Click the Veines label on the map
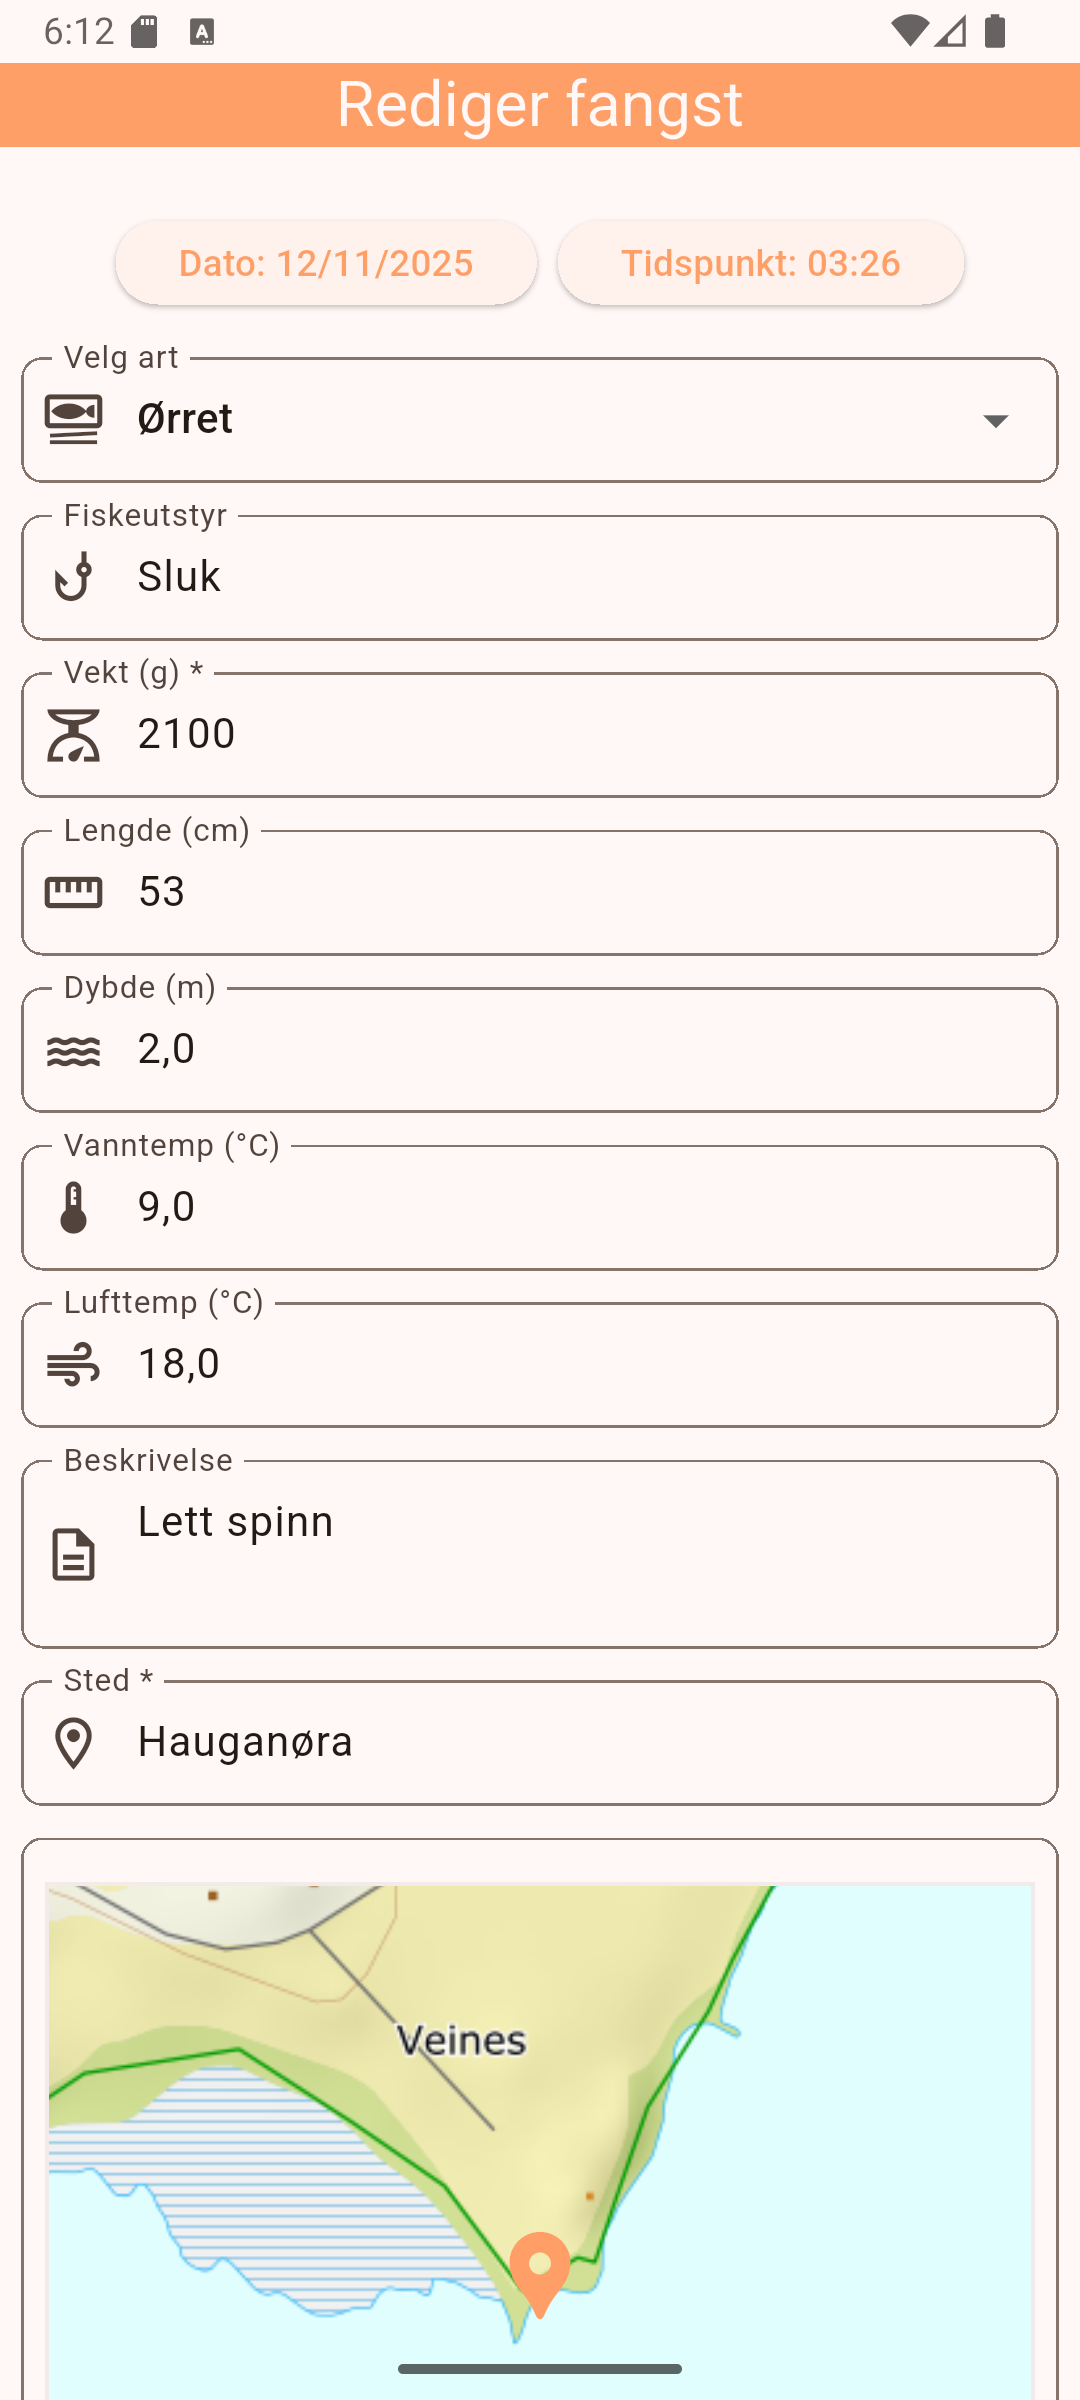1080x2400 pixels. pyautogui.click(x=461, y=2040)
